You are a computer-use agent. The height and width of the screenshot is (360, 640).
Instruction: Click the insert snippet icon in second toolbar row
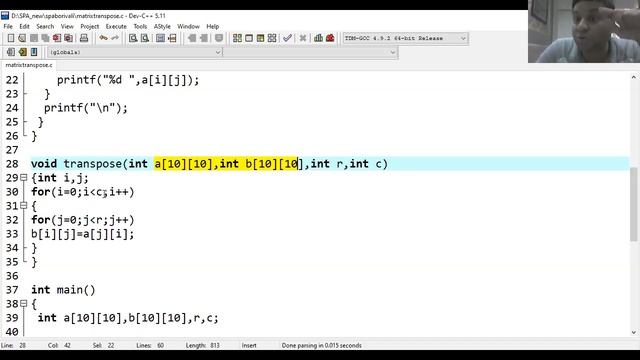pos(11,52)
